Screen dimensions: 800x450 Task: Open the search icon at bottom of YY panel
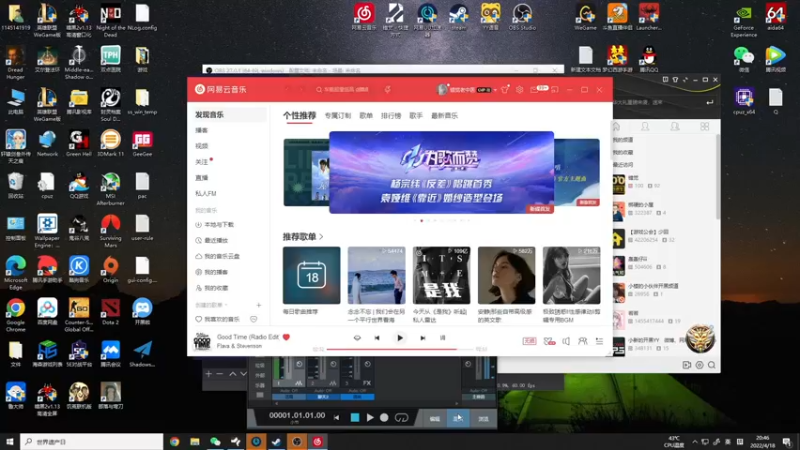coord(712,365)
